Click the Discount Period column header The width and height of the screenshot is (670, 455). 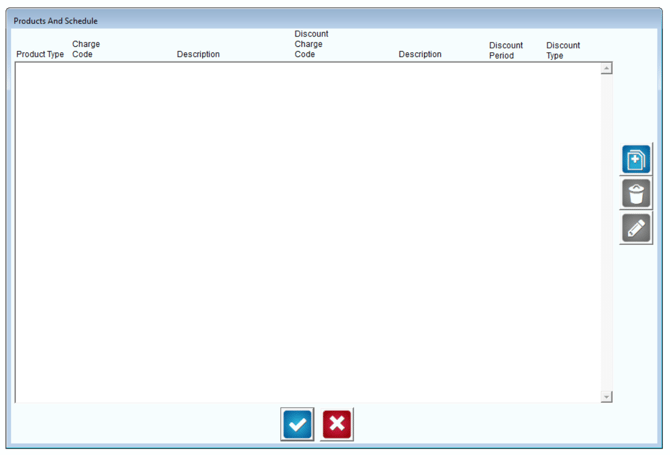[x=506, y=50]
